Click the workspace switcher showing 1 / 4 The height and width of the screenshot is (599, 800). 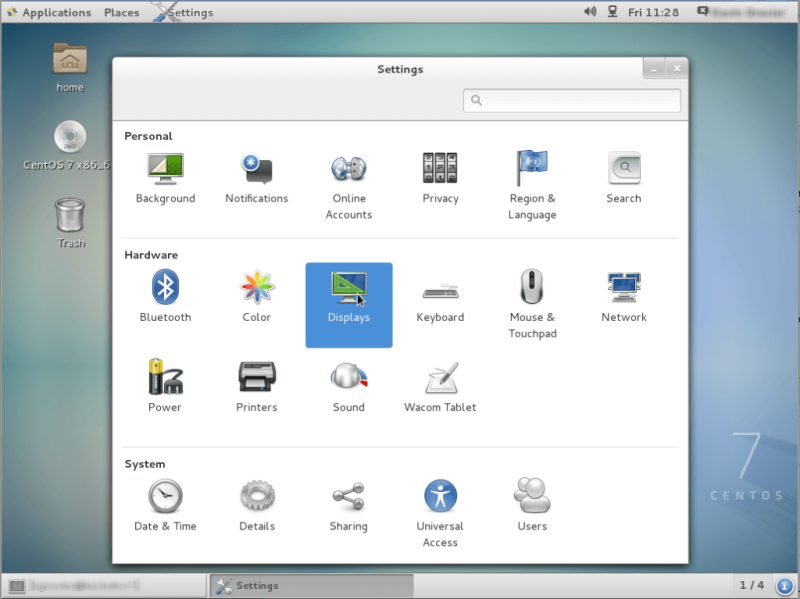752,585
